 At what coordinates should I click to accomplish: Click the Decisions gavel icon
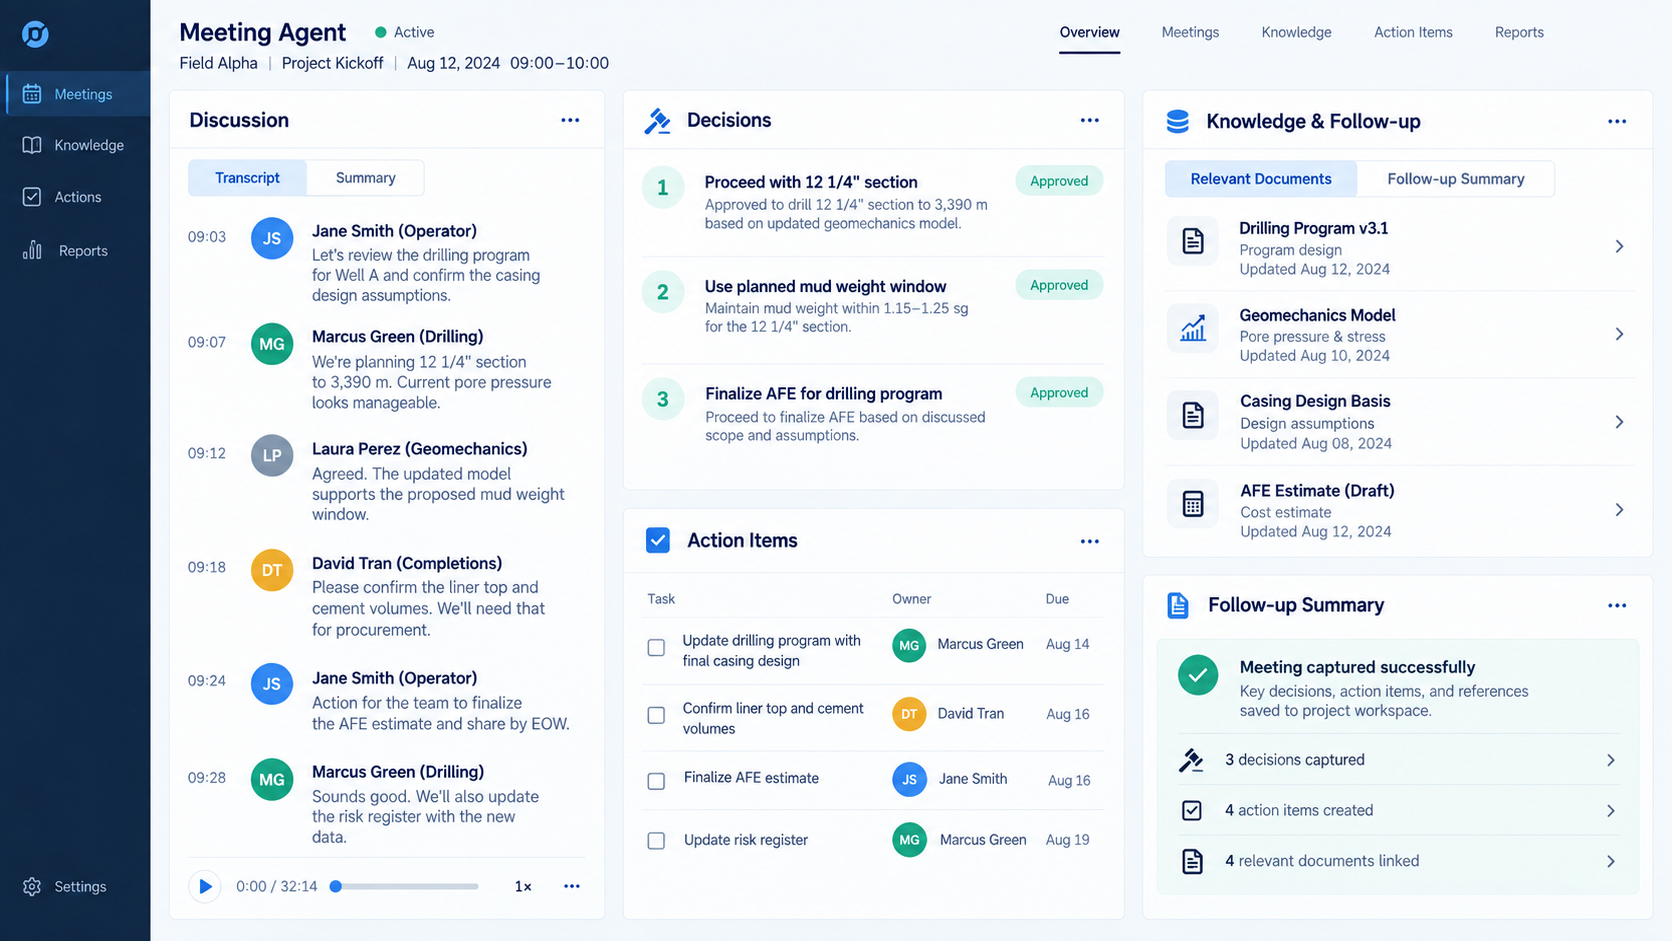[658, 121]
